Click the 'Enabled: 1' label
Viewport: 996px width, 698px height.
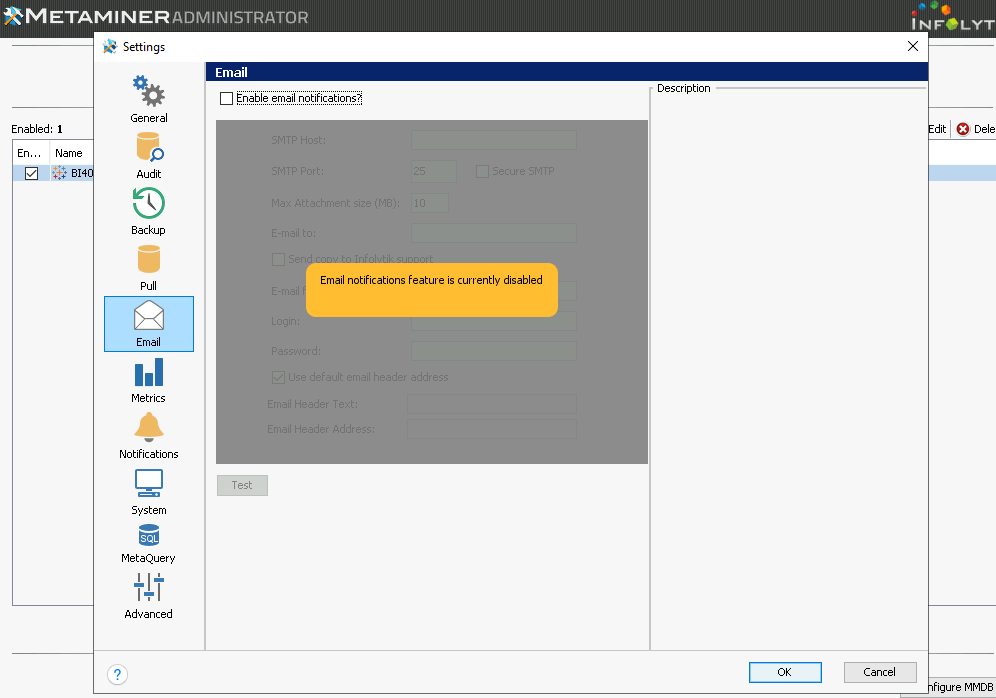[x=37, y=129]
